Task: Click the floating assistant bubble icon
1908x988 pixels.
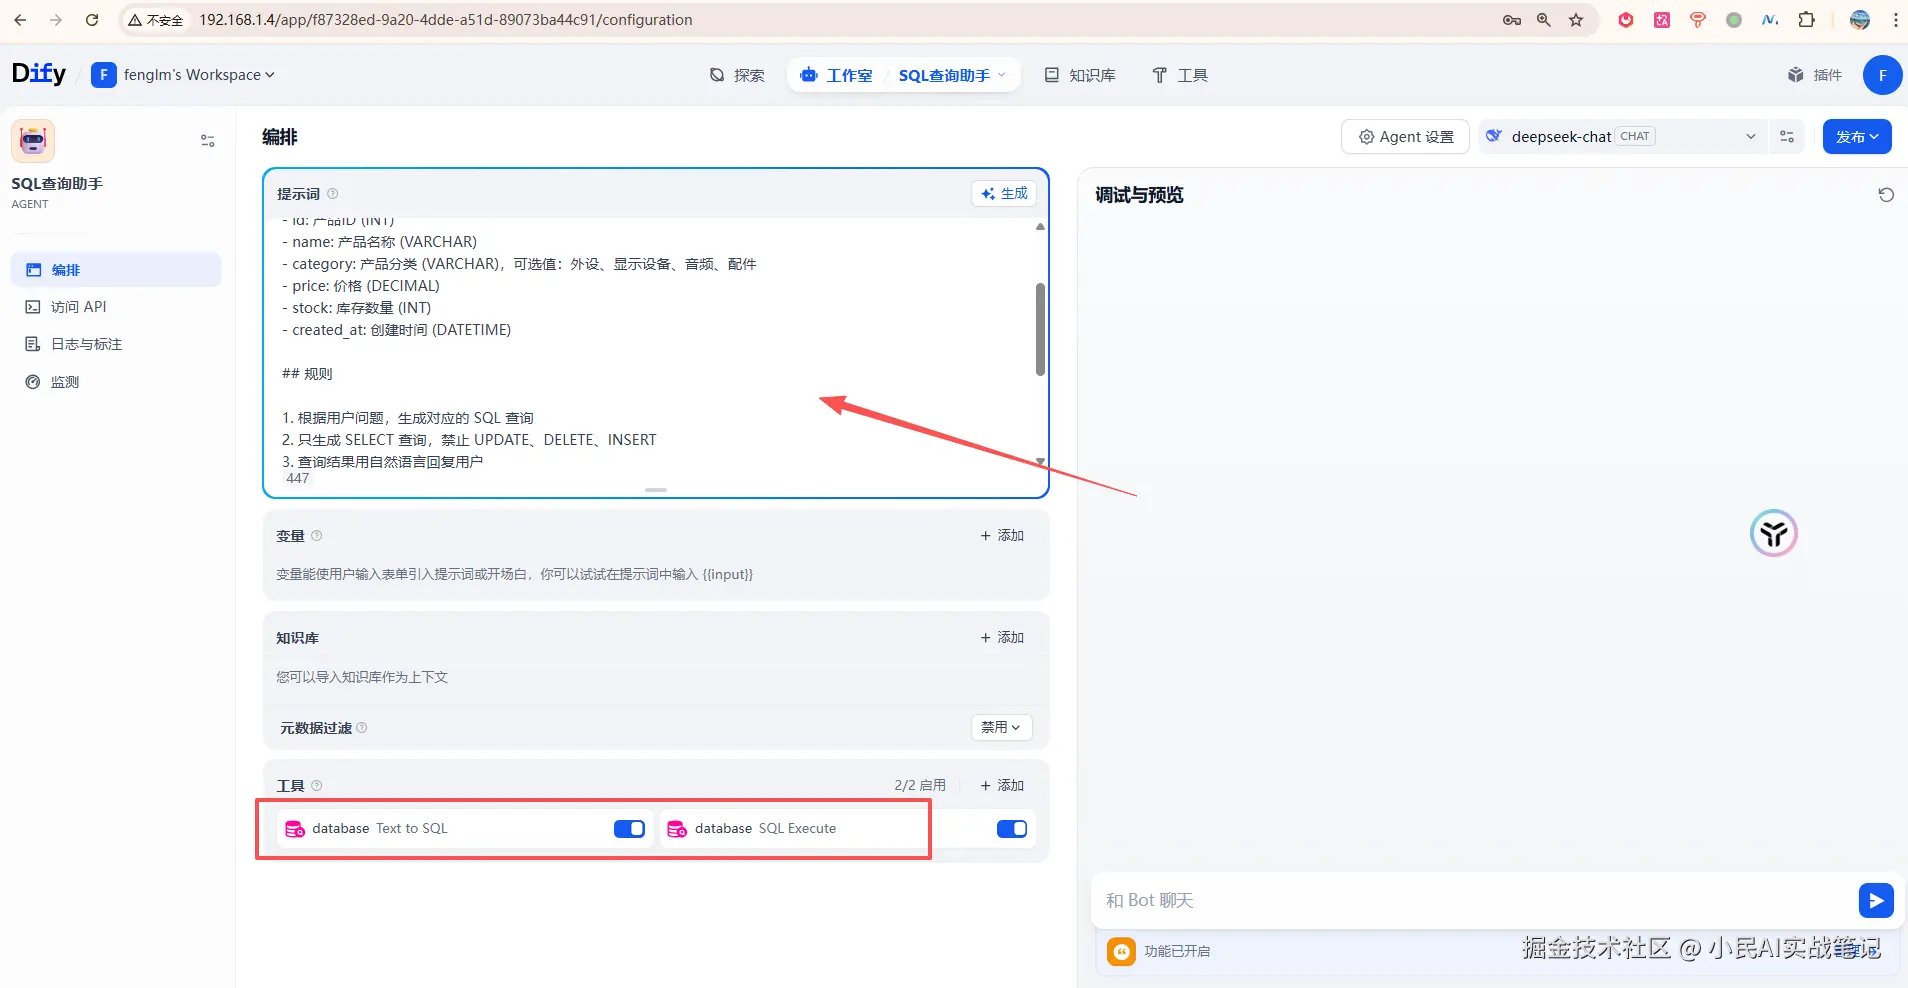Action: pos(1774,533)
